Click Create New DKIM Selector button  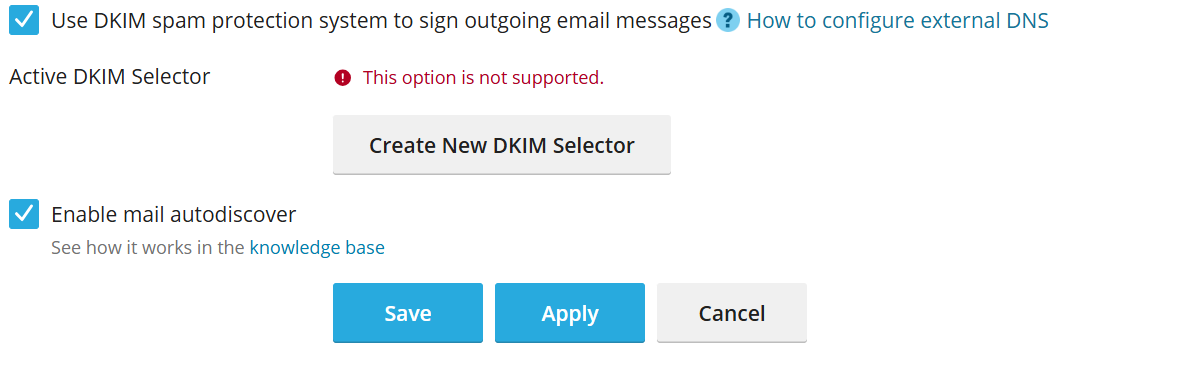pyautogui.click(x=501, y=145)
